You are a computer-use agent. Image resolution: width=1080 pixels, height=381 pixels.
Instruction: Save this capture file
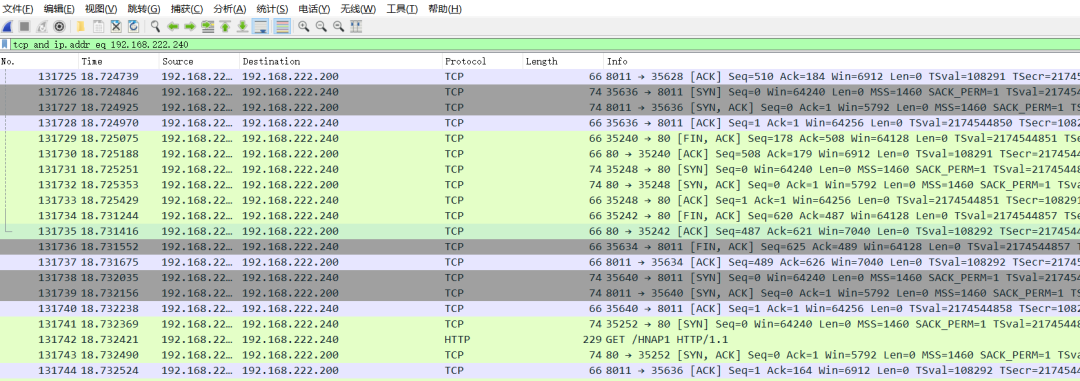98,26
